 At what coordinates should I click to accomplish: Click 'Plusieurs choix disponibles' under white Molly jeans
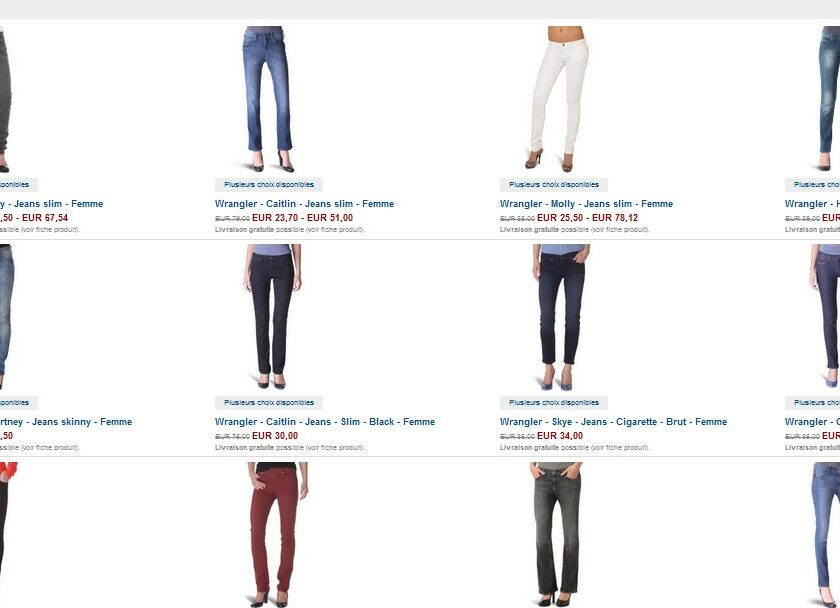tap(554, 185)
